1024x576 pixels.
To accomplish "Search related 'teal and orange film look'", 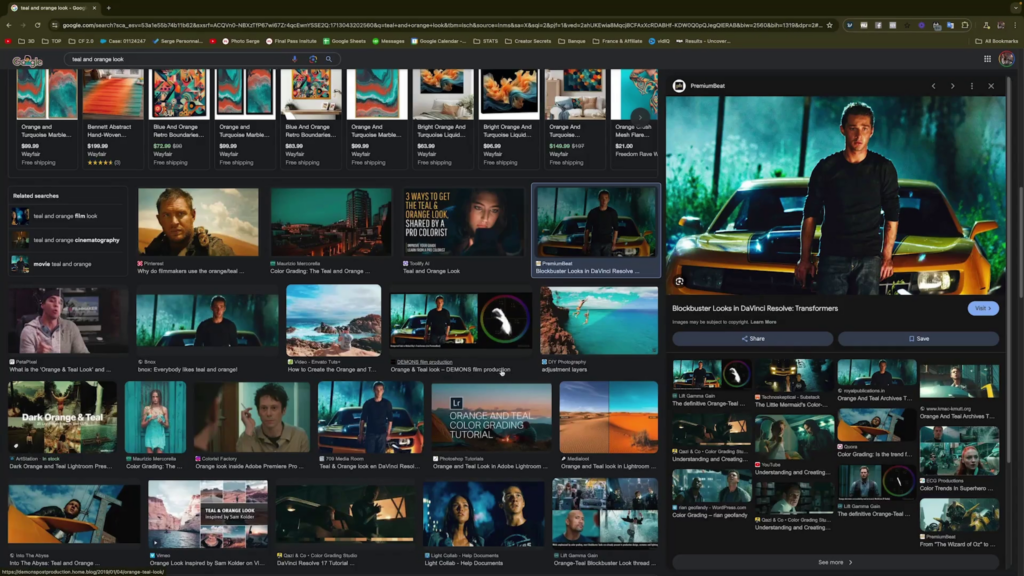I will coord(65,216).
